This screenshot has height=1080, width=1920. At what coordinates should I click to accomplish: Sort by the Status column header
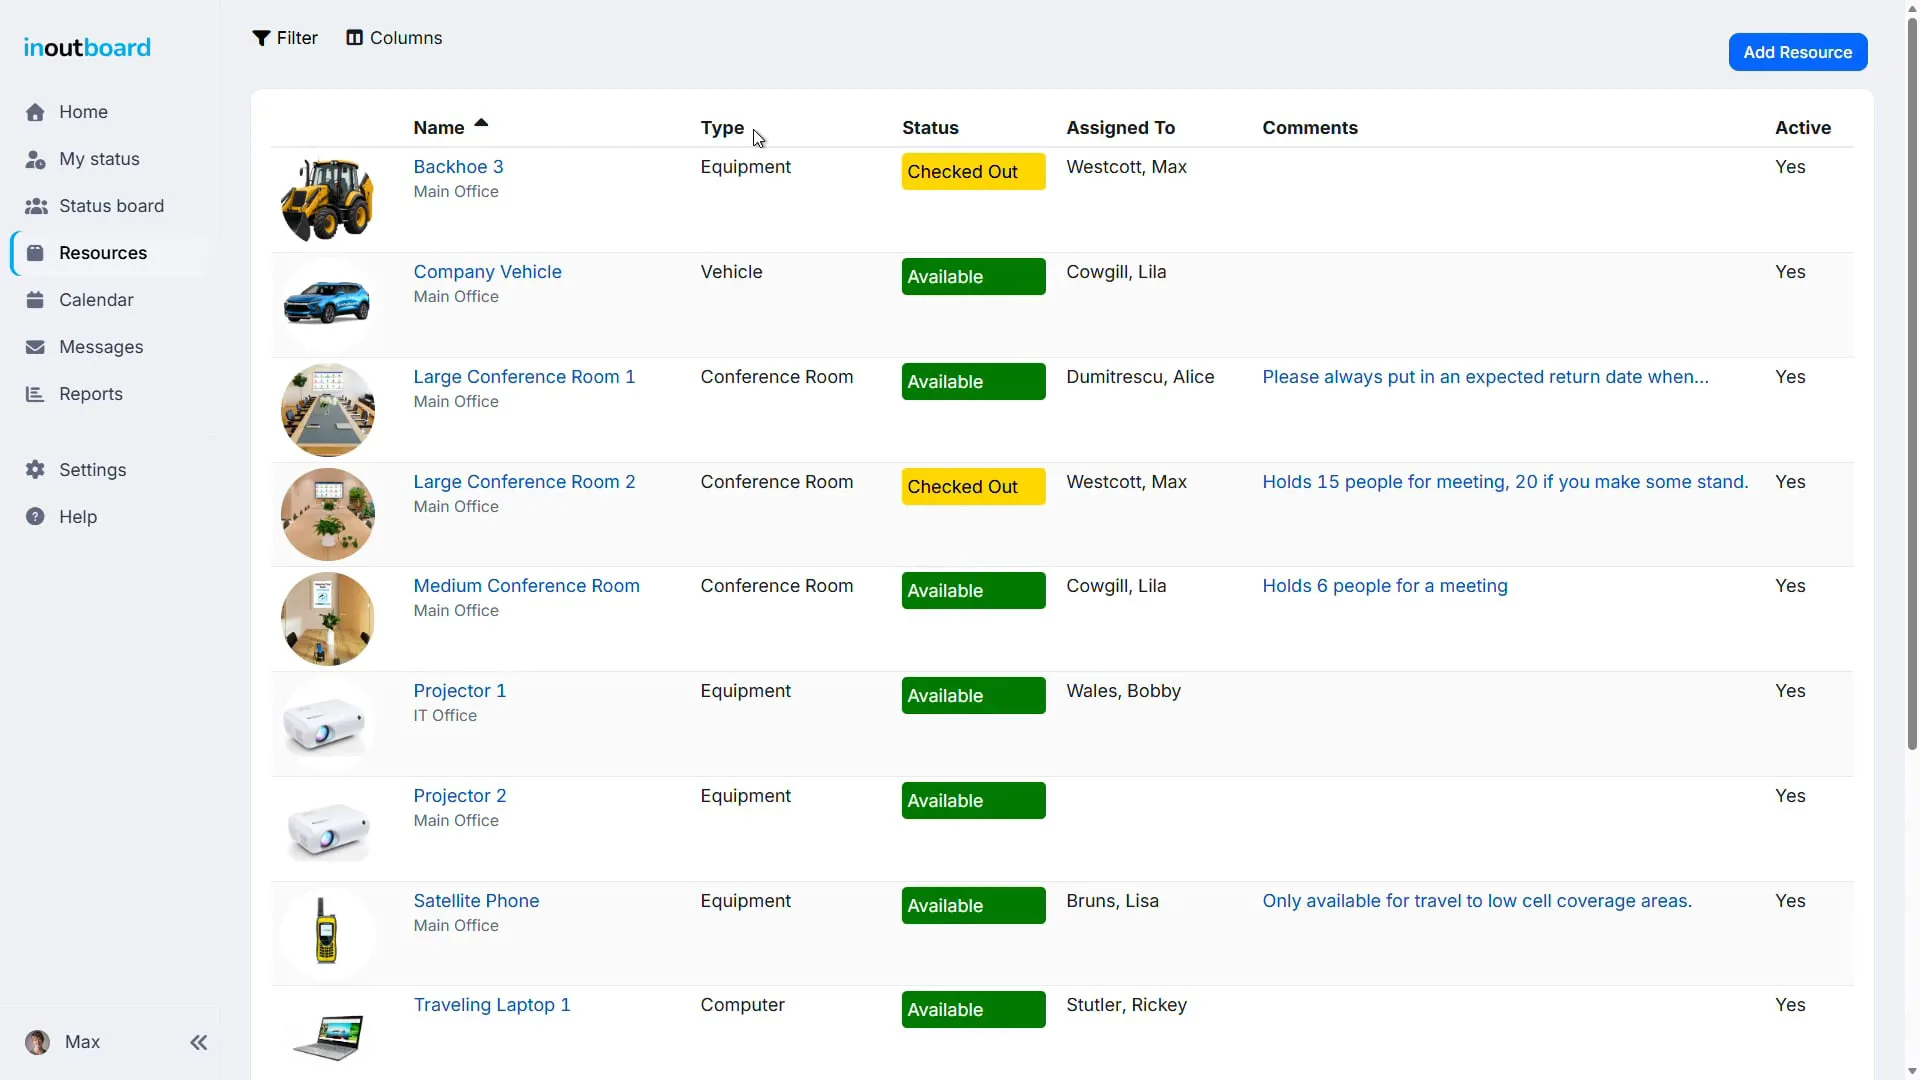click(930, 128)
